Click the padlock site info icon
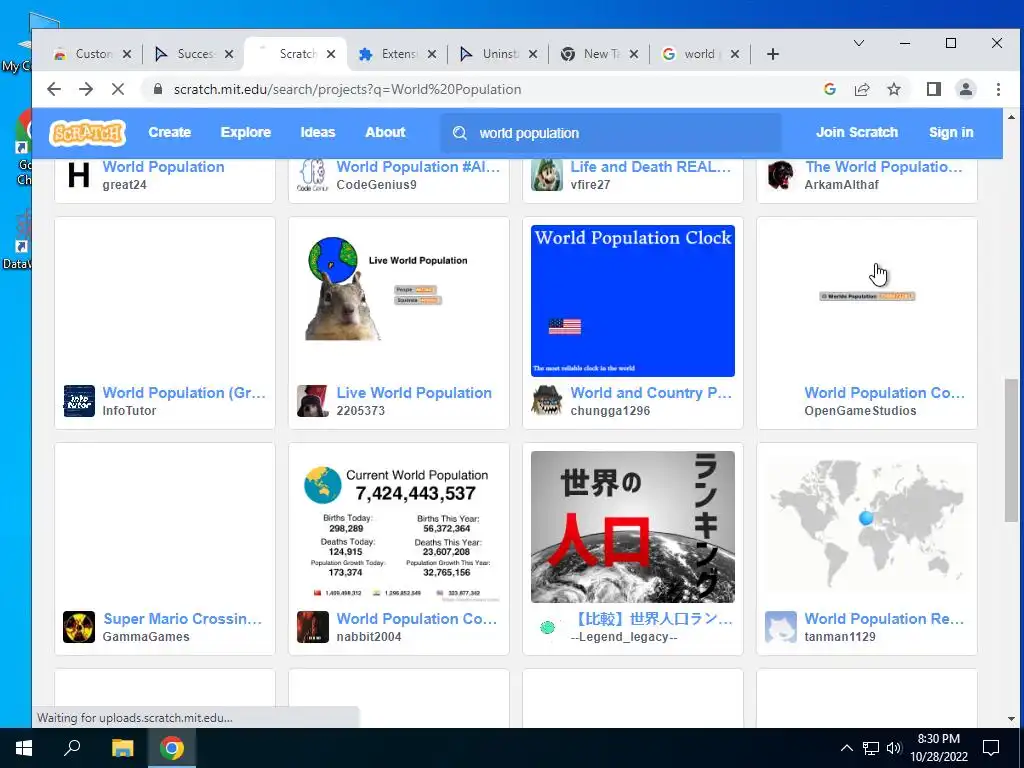This screenshot has height=768, width=1024. [x=157, y=89]
